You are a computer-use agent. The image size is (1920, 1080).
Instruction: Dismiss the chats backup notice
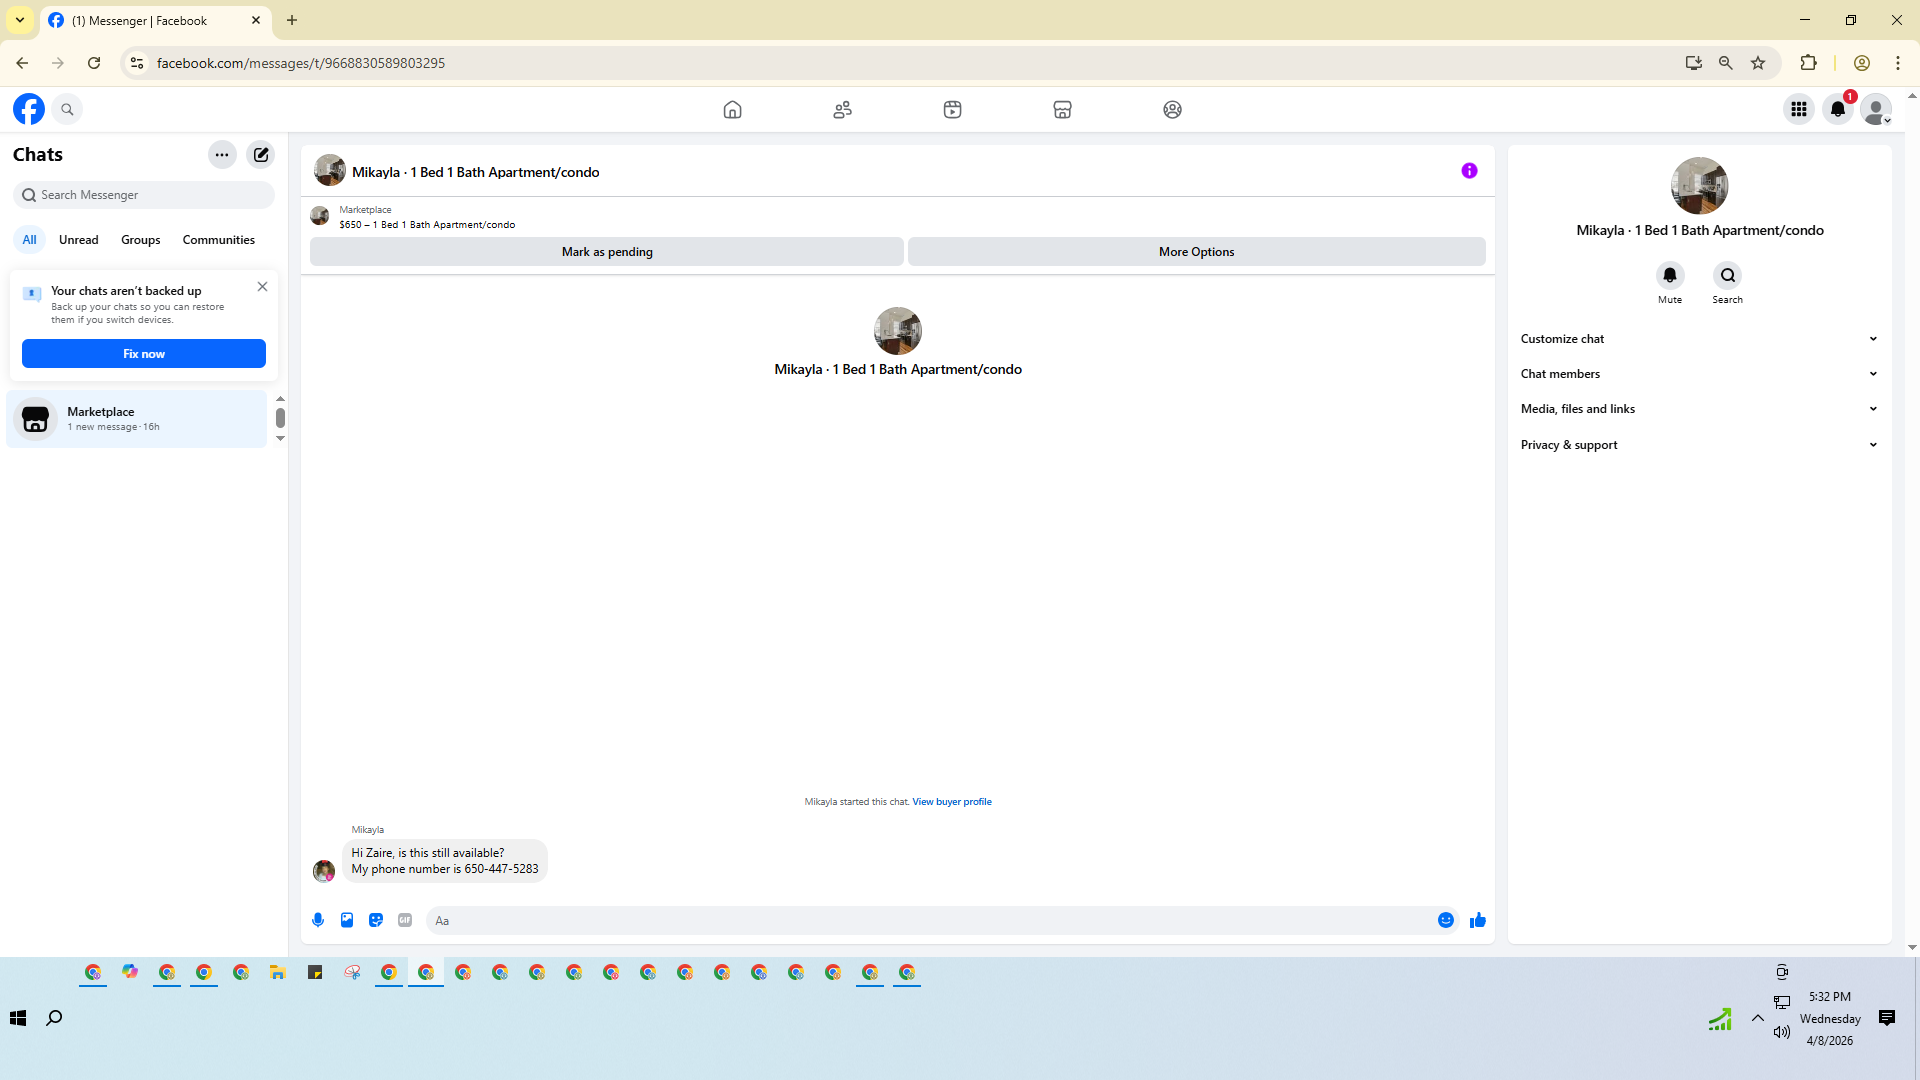pos(262,287)
